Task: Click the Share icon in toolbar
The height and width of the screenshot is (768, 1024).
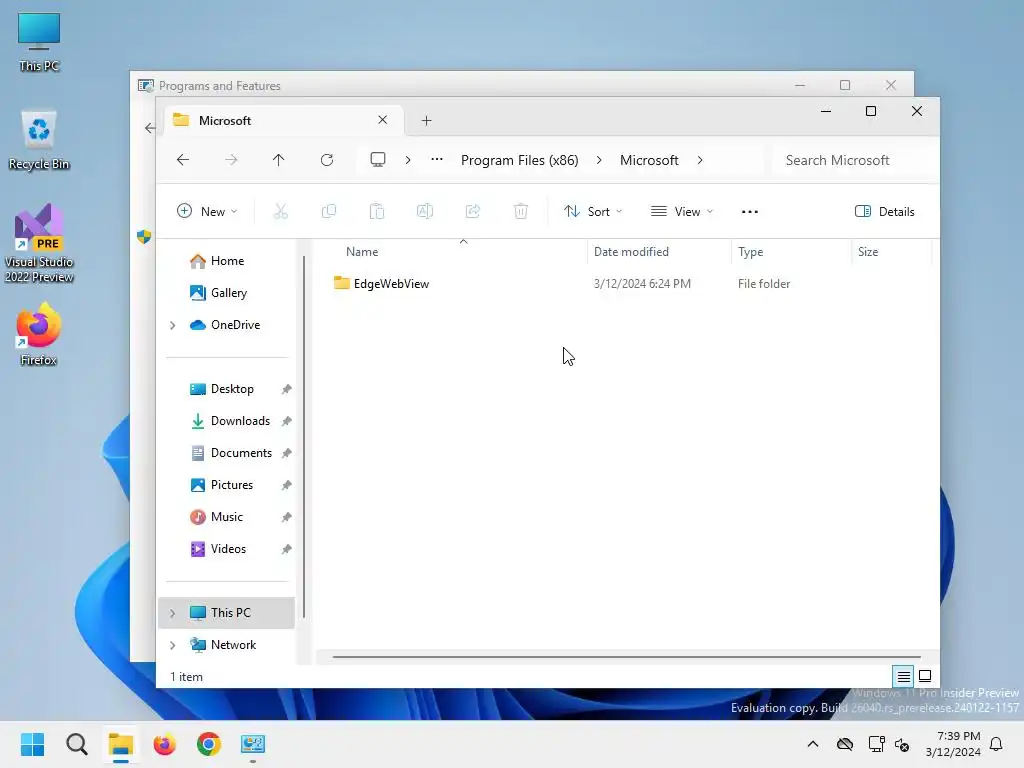Action: click(x=473, y=211)
